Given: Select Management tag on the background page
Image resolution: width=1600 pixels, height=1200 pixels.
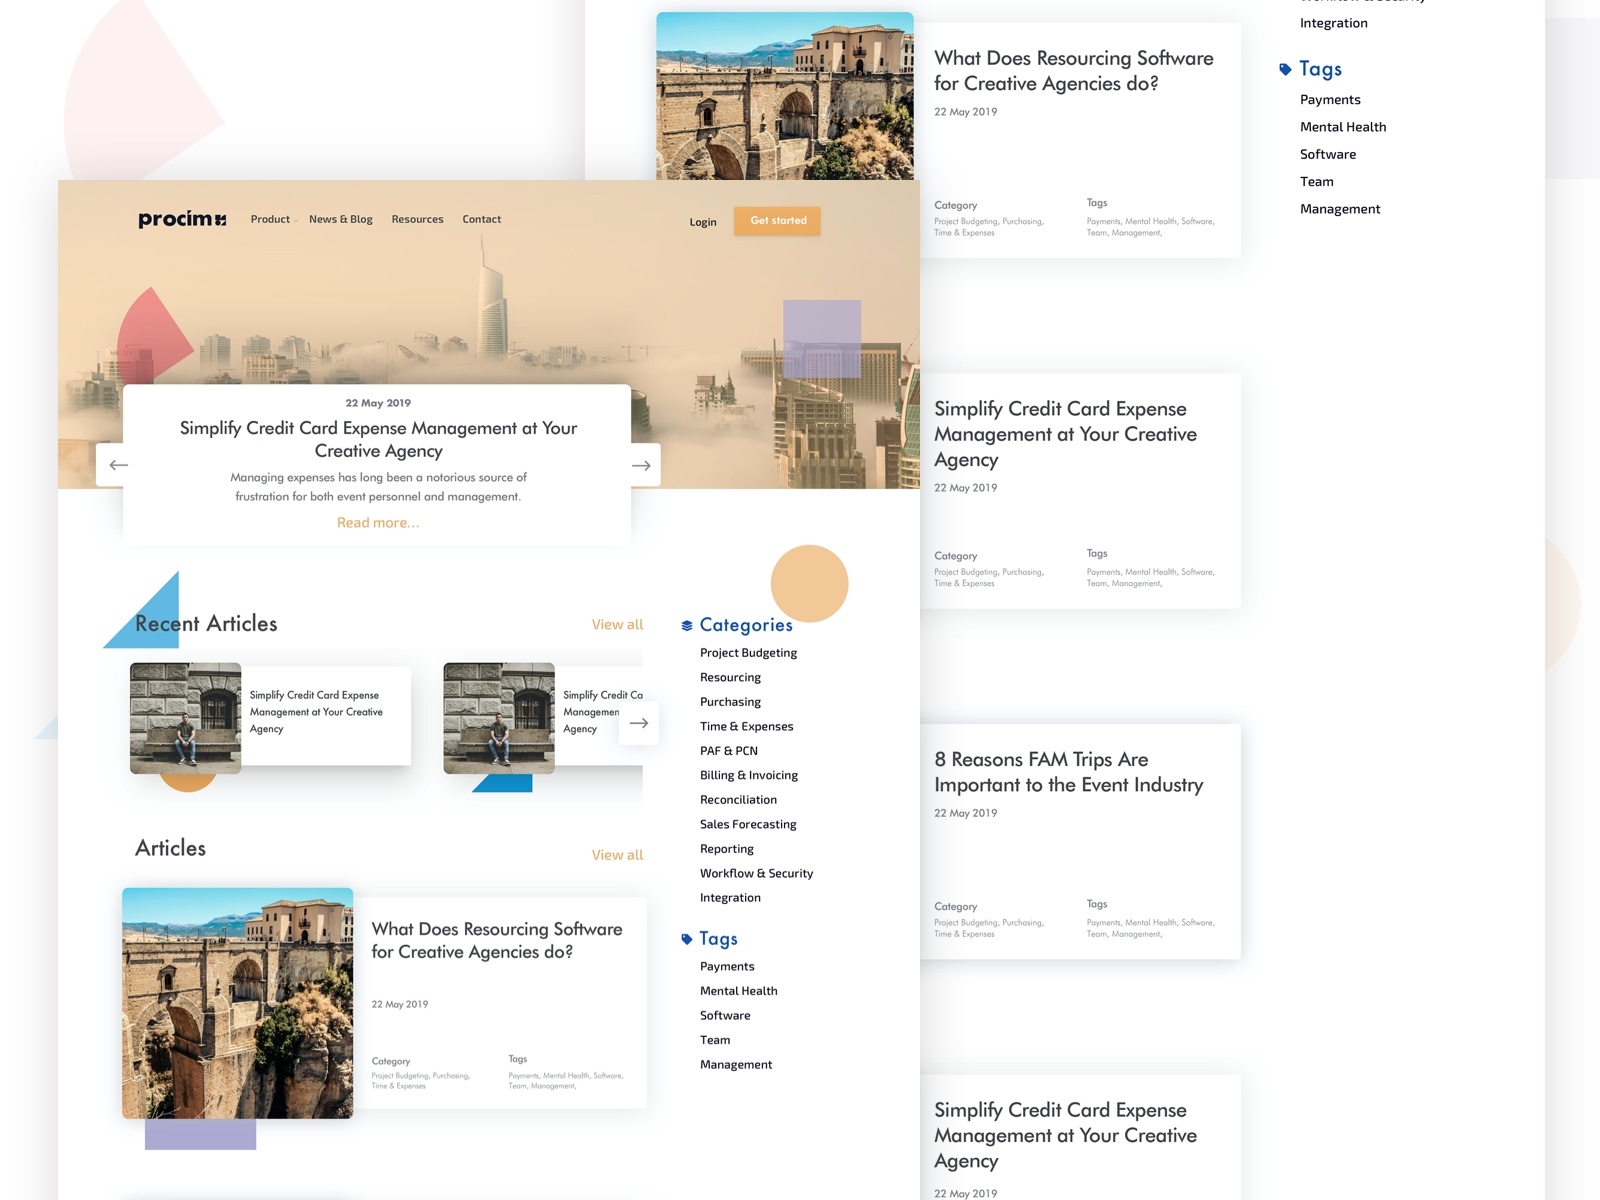Looking at the screenshot, I should 1340,209.
